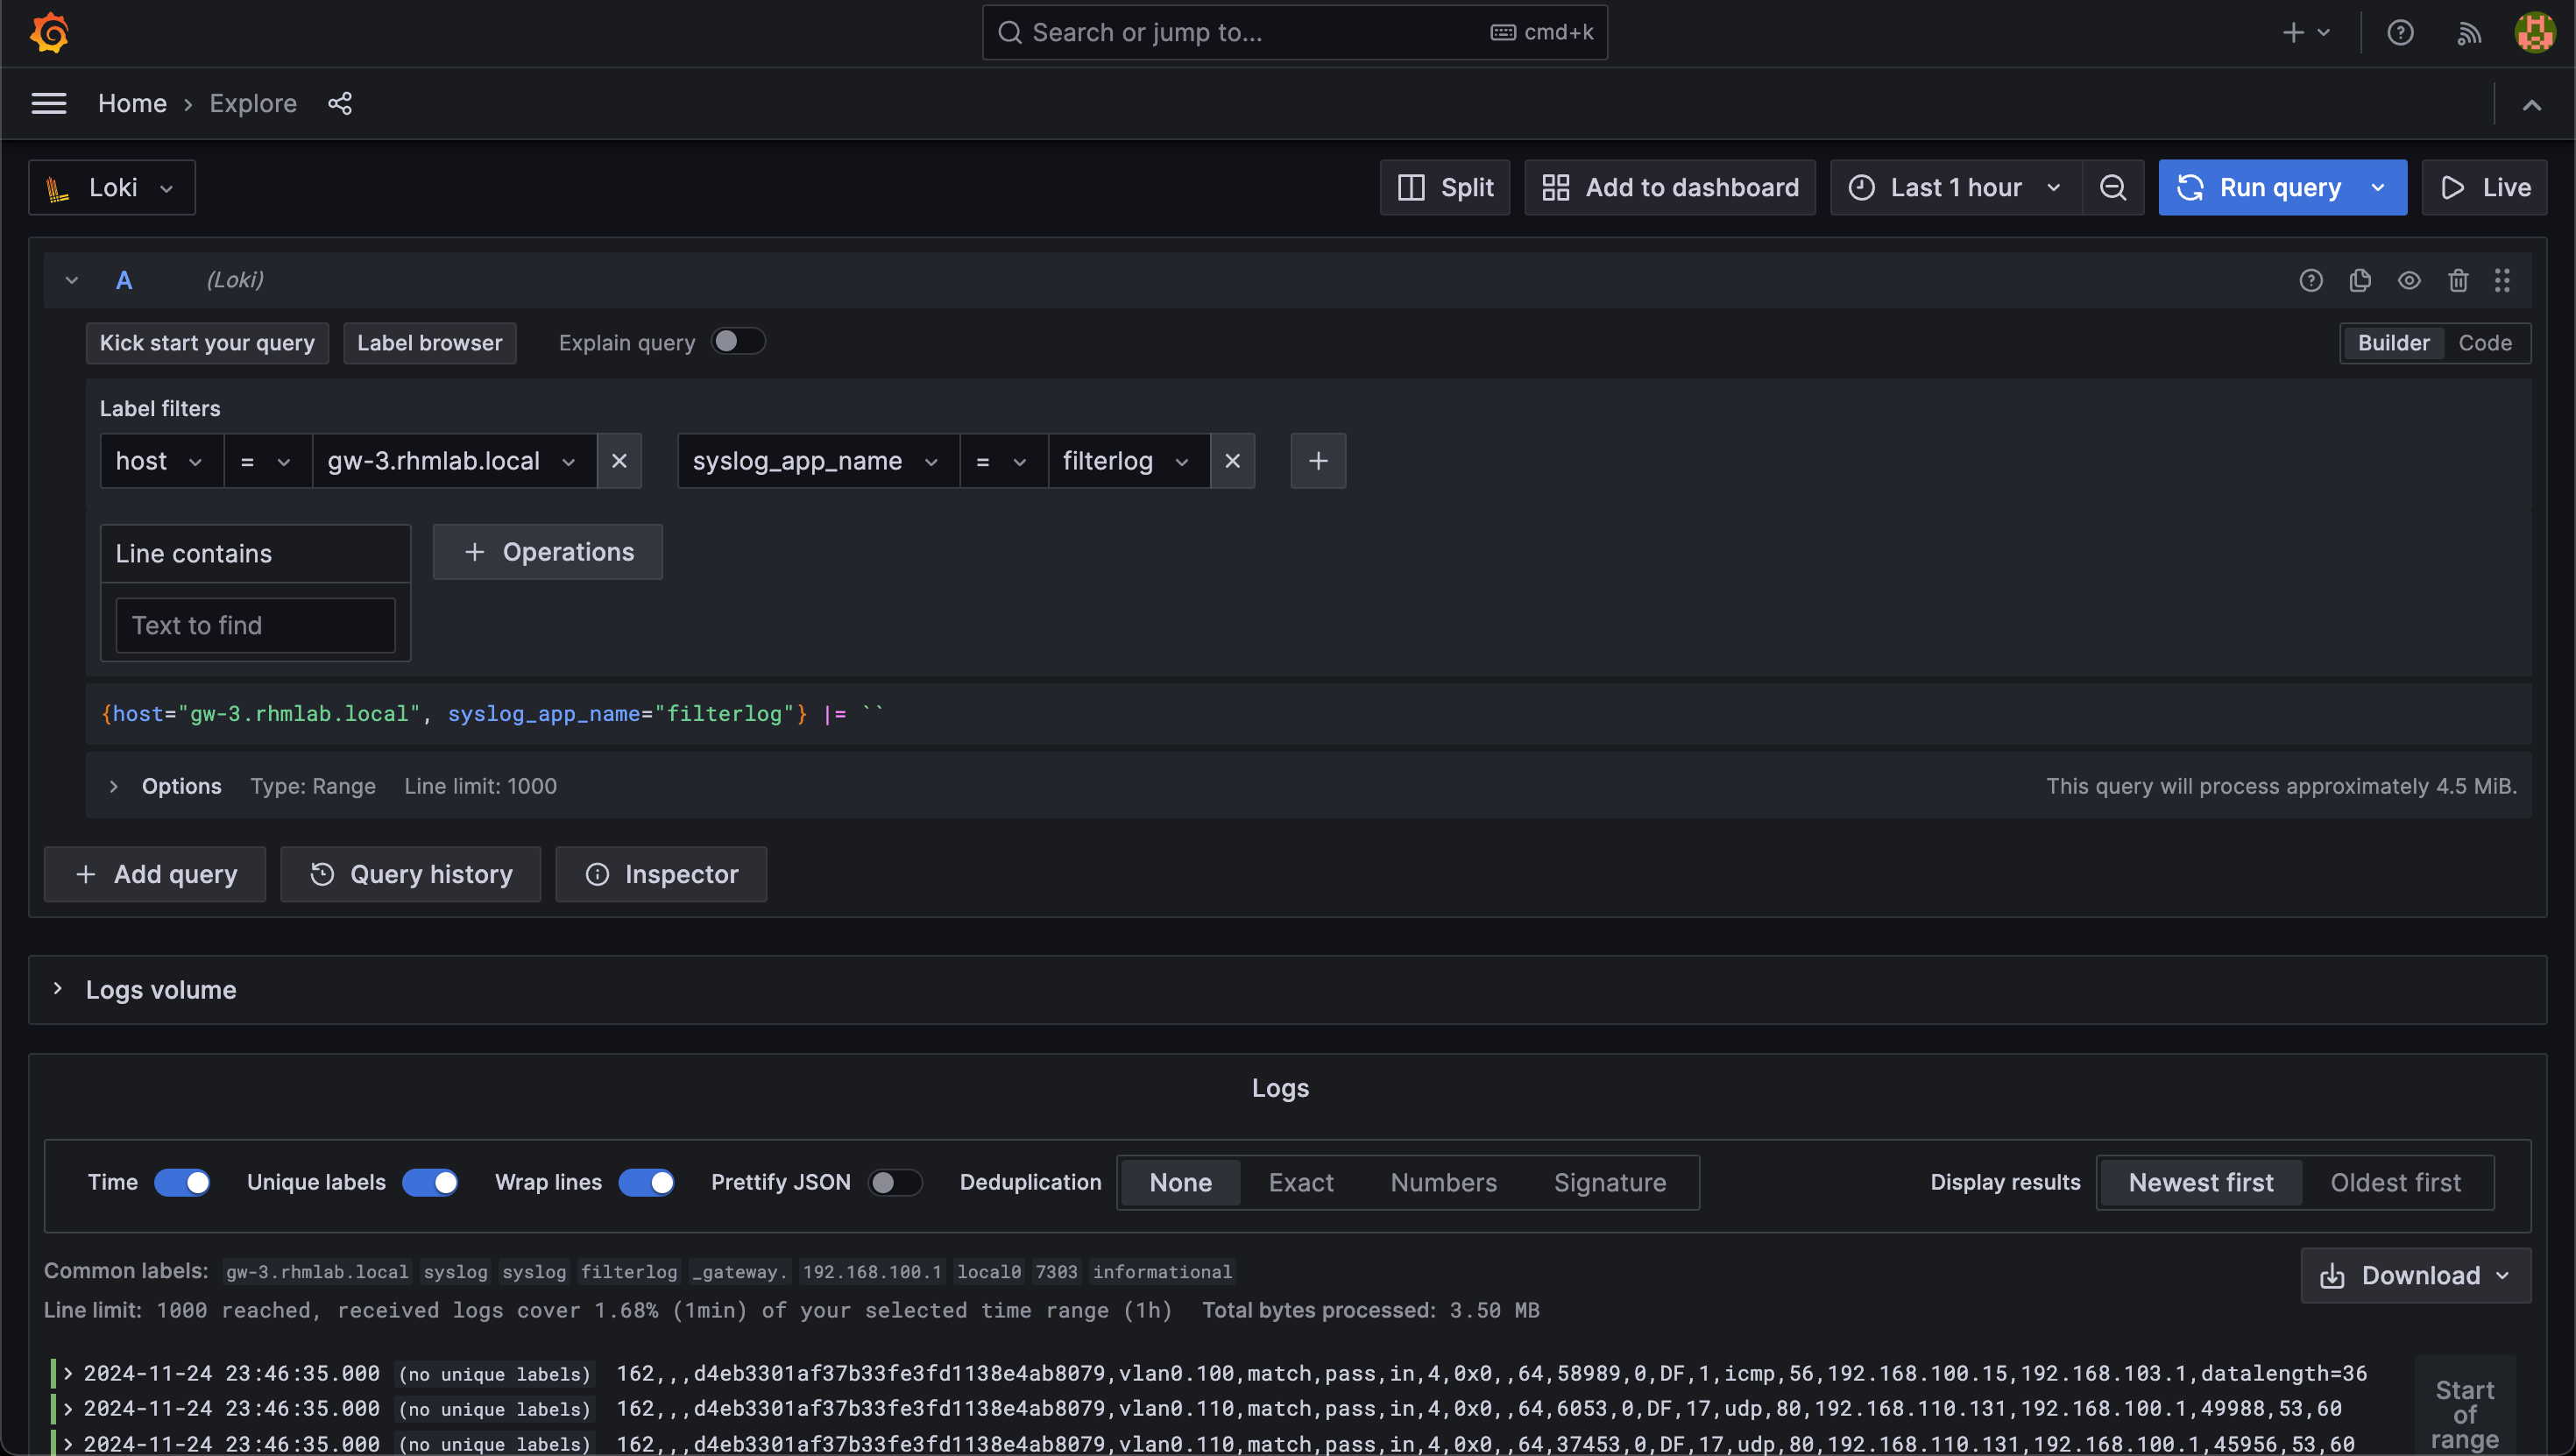Open Query history
This screenshot has width=2576, height=1456.
pos(411,874)
